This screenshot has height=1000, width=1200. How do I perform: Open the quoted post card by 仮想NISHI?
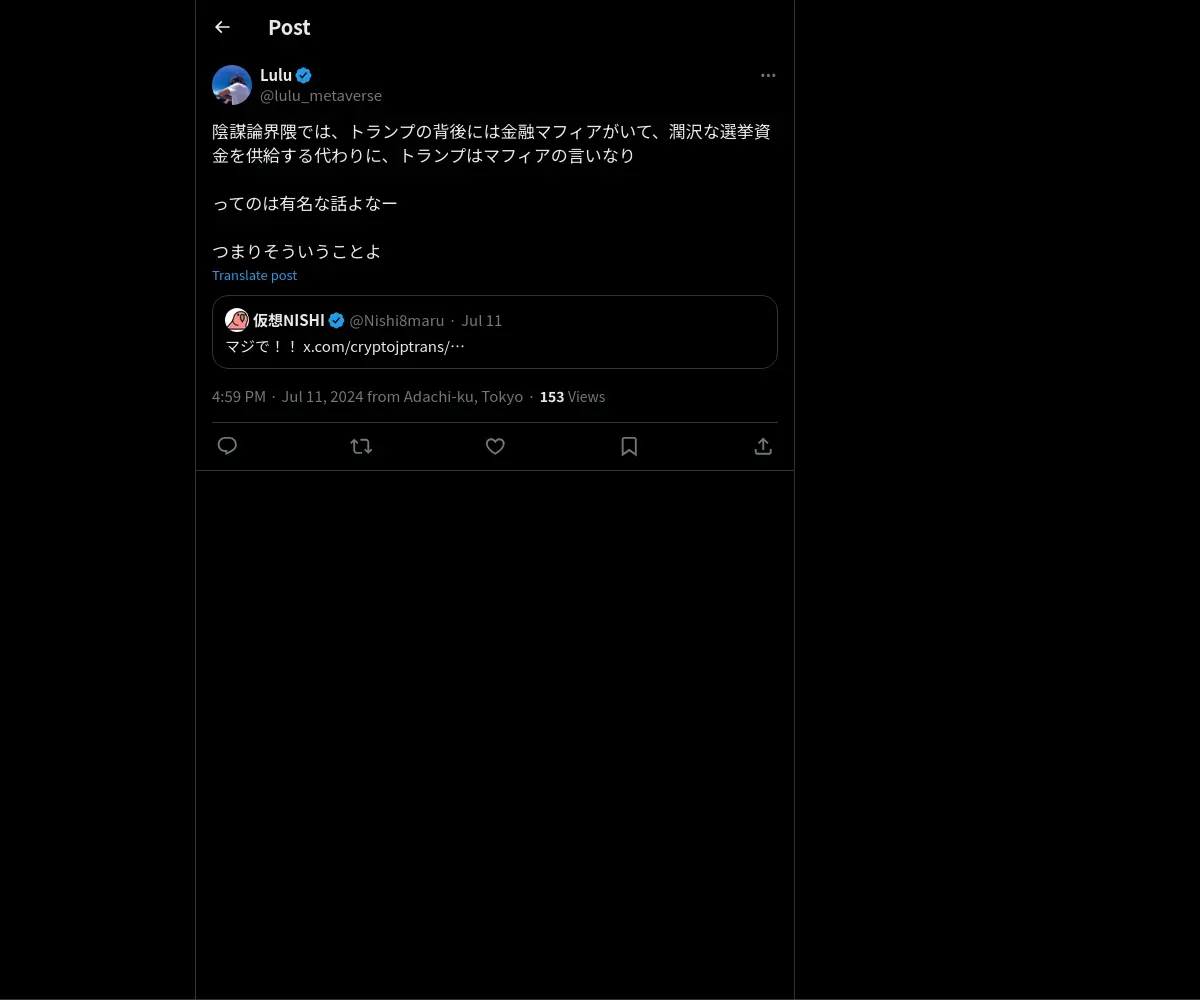pyautogui.click(x=495, y=332)
